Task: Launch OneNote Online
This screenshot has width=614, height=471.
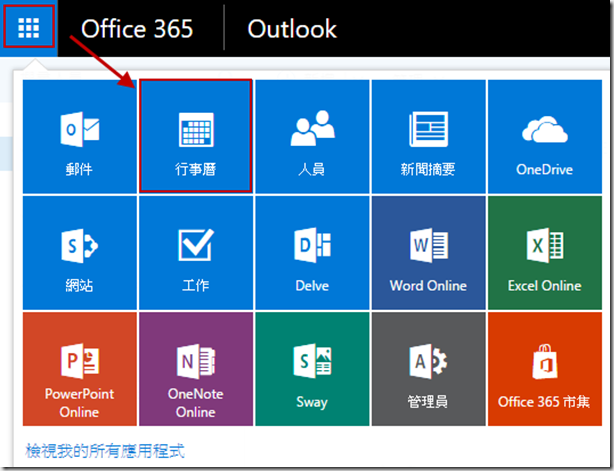Action: [196, 370]
